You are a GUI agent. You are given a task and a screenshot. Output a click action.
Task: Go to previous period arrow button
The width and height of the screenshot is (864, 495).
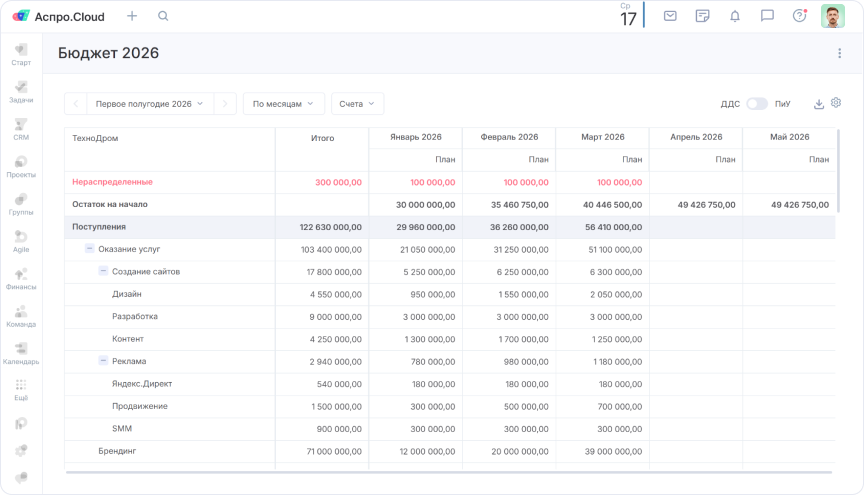tap(76, 104)
